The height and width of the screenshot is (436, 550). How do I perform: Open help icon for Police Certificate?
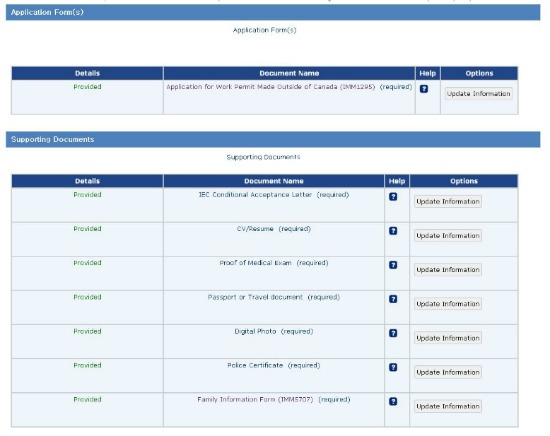pyautogui.click(x=393, y=367)
